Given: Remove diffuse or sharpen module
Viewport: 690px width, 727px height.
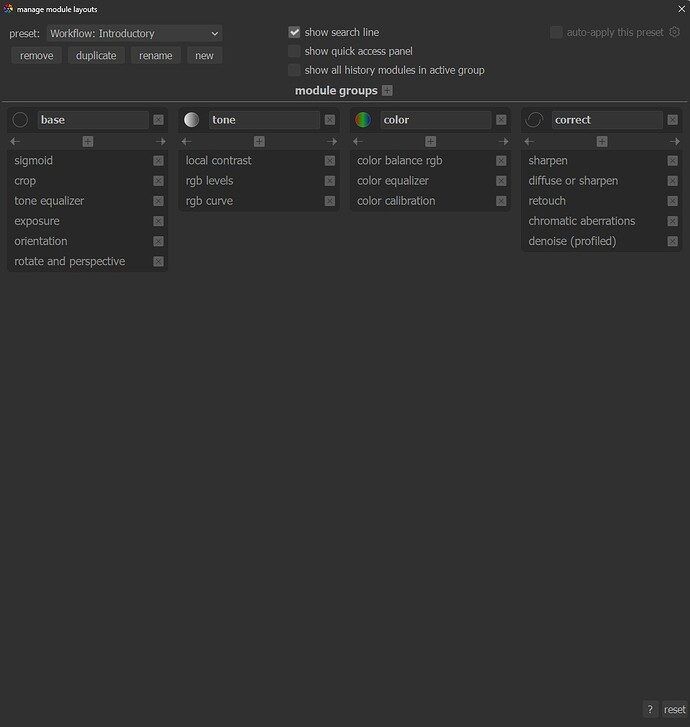Looking at the screenshot, I should click(x=673, y=181).
